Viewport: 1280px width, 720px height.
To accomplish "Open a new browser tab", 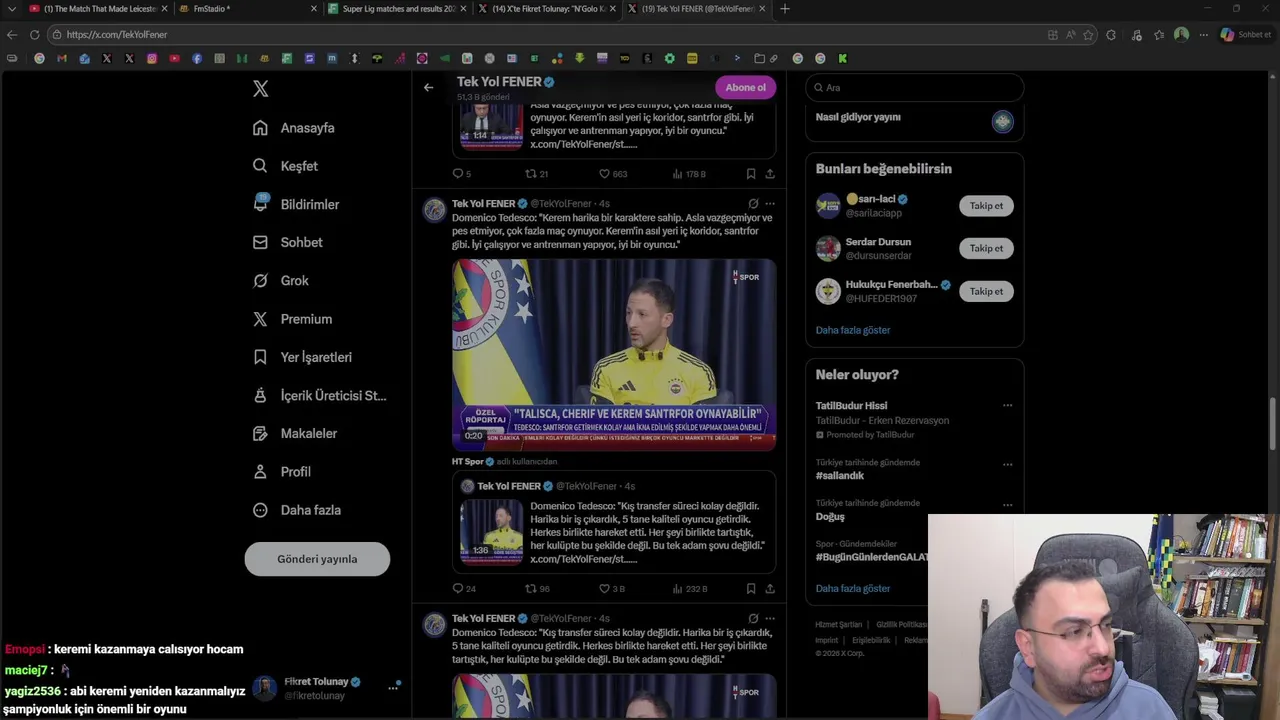I will coord(785,9).
